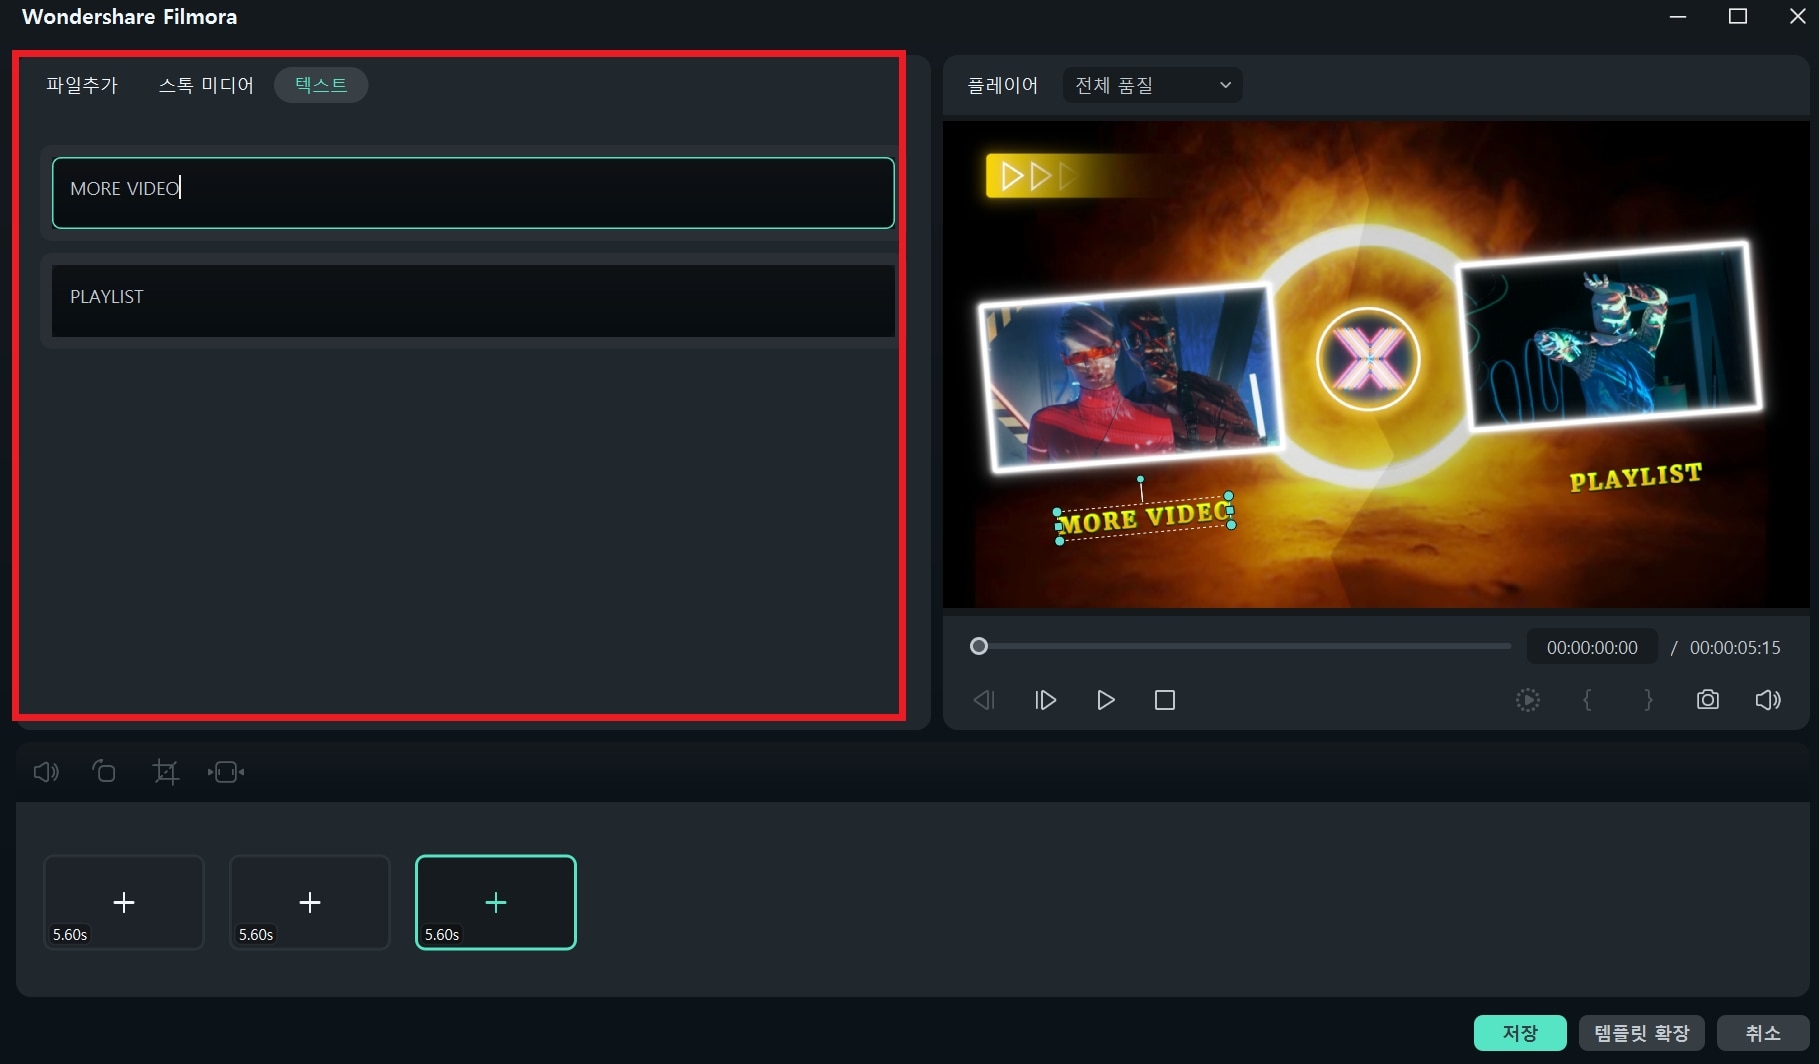Click the 취소 cancel button

1763,1033
